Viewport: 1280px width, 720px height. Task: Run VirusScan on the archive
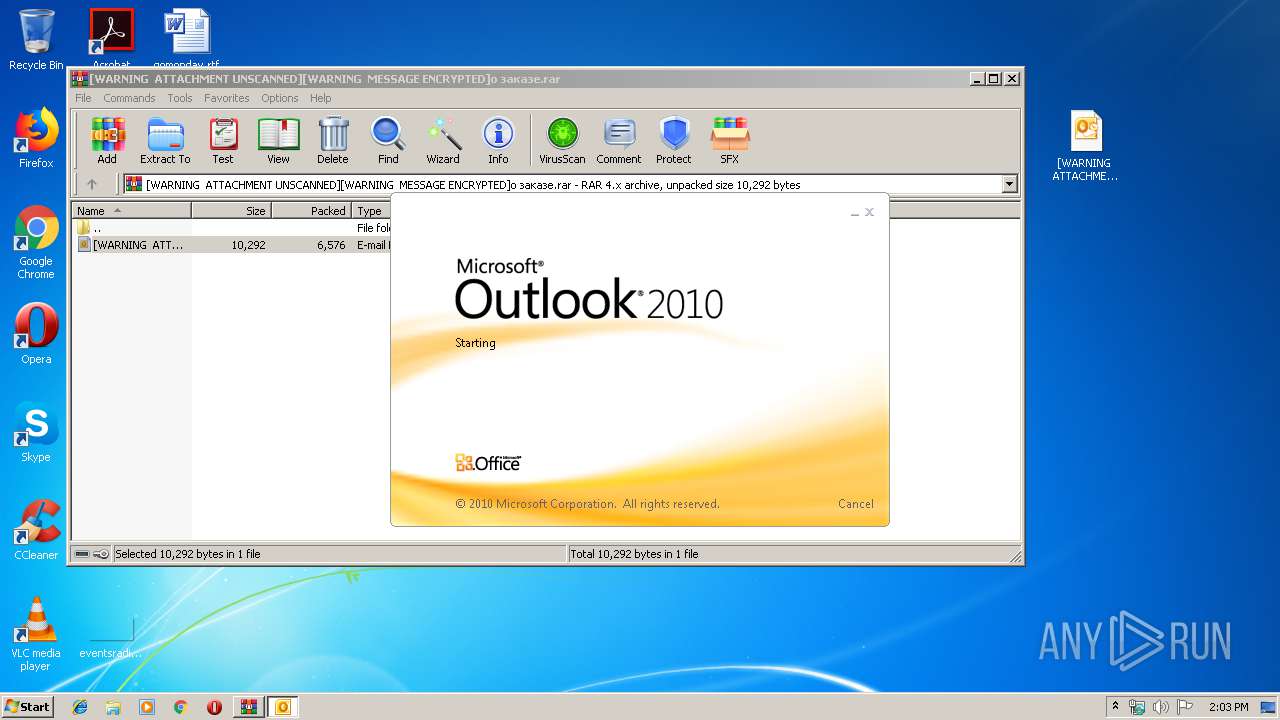562,141
